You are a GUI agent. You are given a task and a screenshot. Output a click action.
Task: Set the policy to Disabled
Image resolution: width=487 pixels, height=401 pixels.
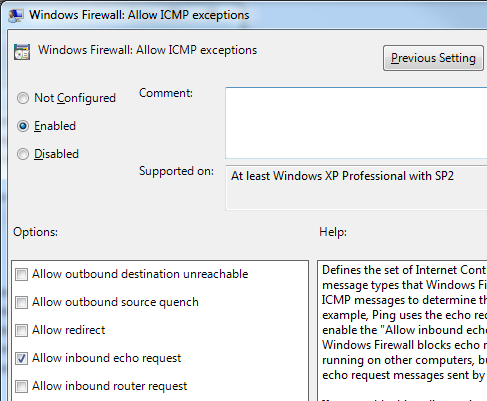click(x=23, y=154)
